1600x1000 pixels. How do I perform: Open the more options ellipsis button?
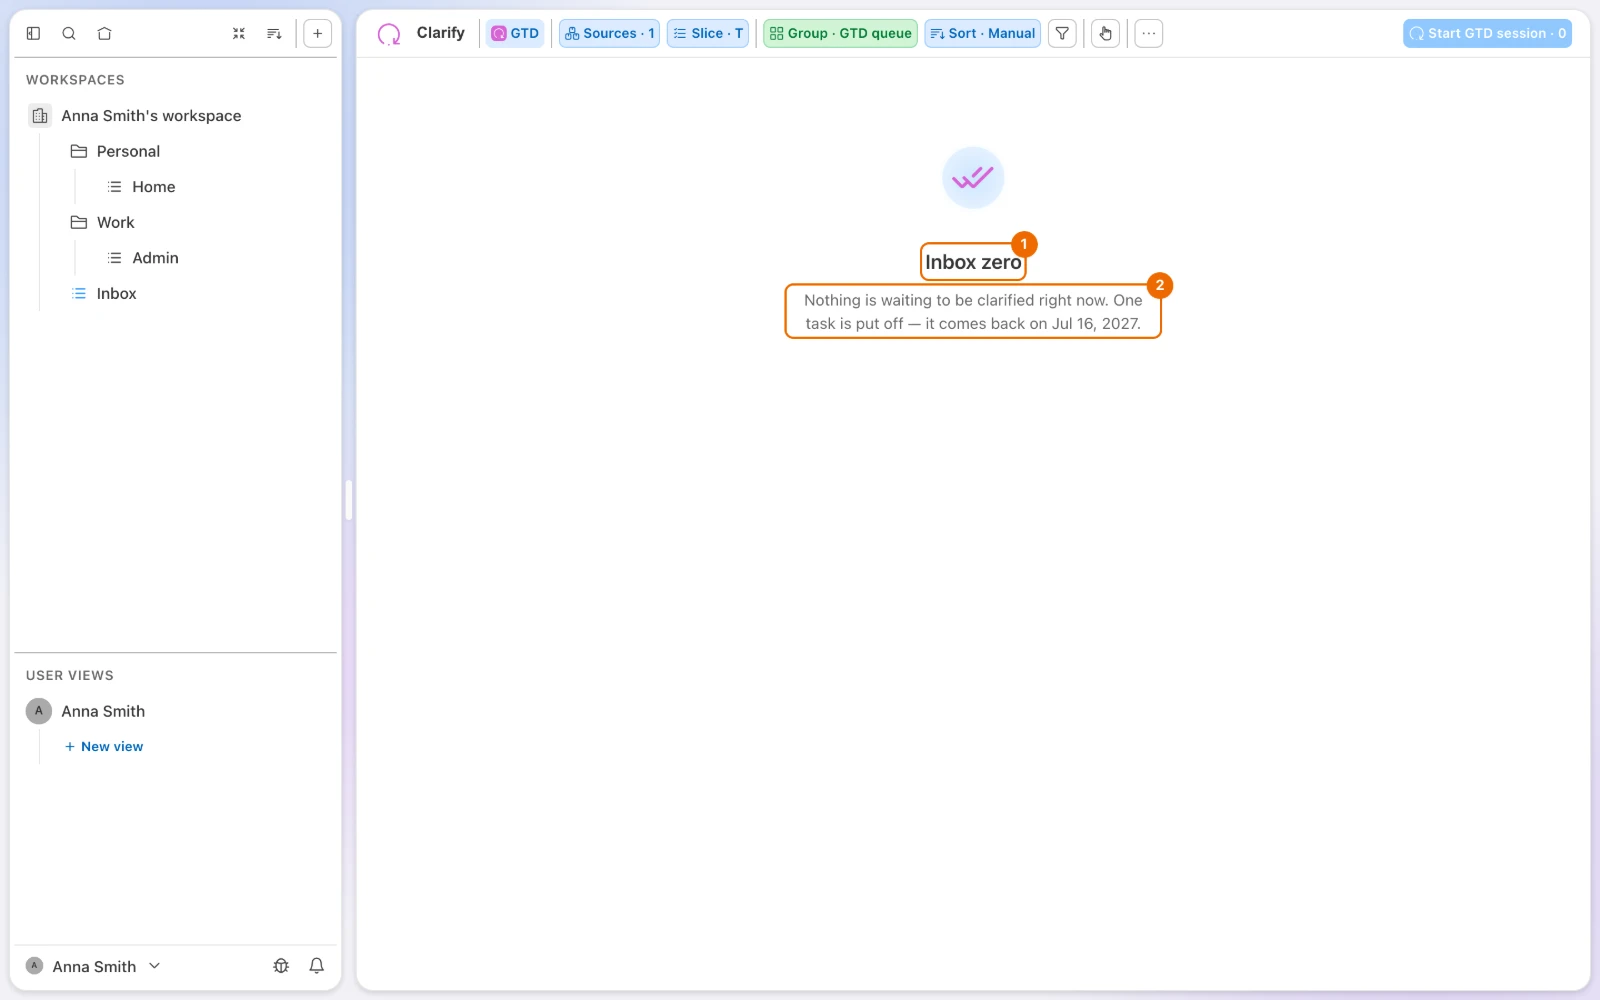coord(1149,33)
